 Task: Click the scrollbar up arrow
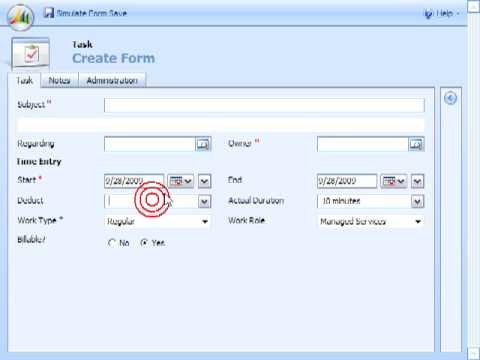click(474, 6)
